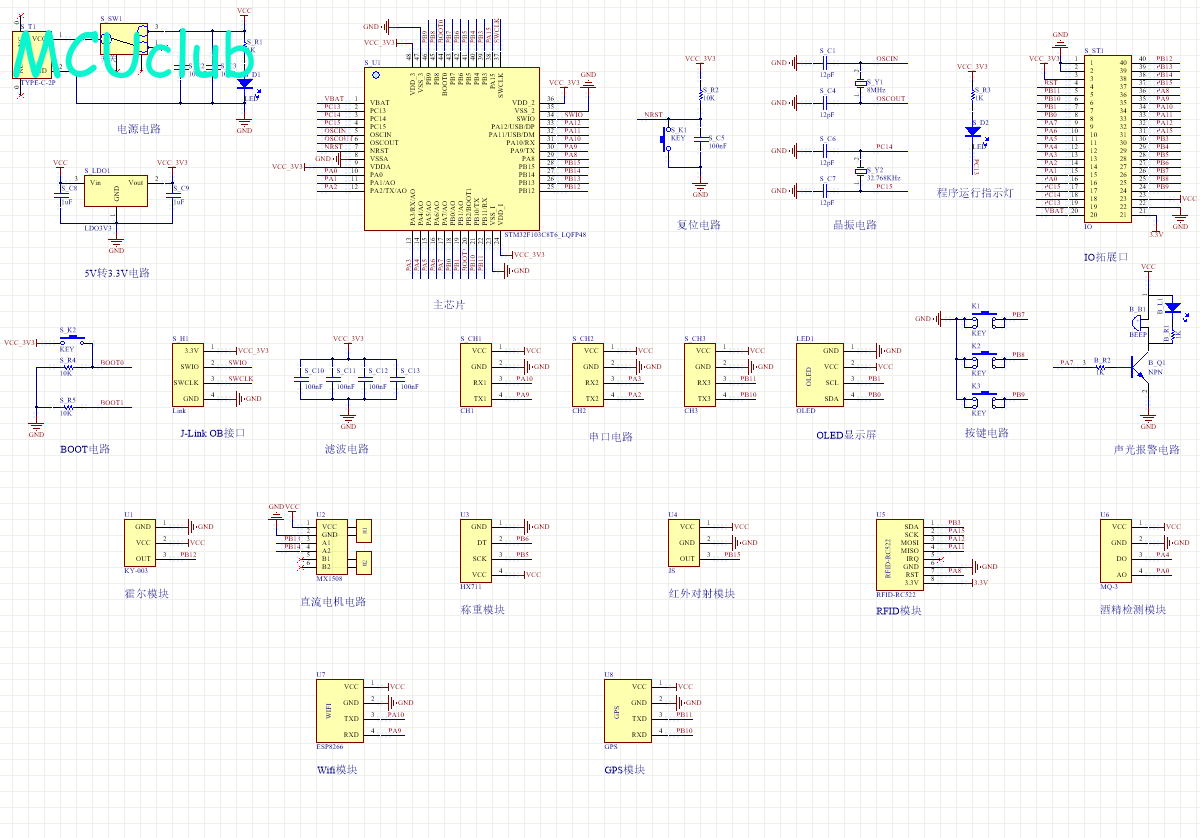The image size is (1200, 838).
Task: Click the NRST net label in reset circuit
Action: pyautogui.click(x=654, y=116)
